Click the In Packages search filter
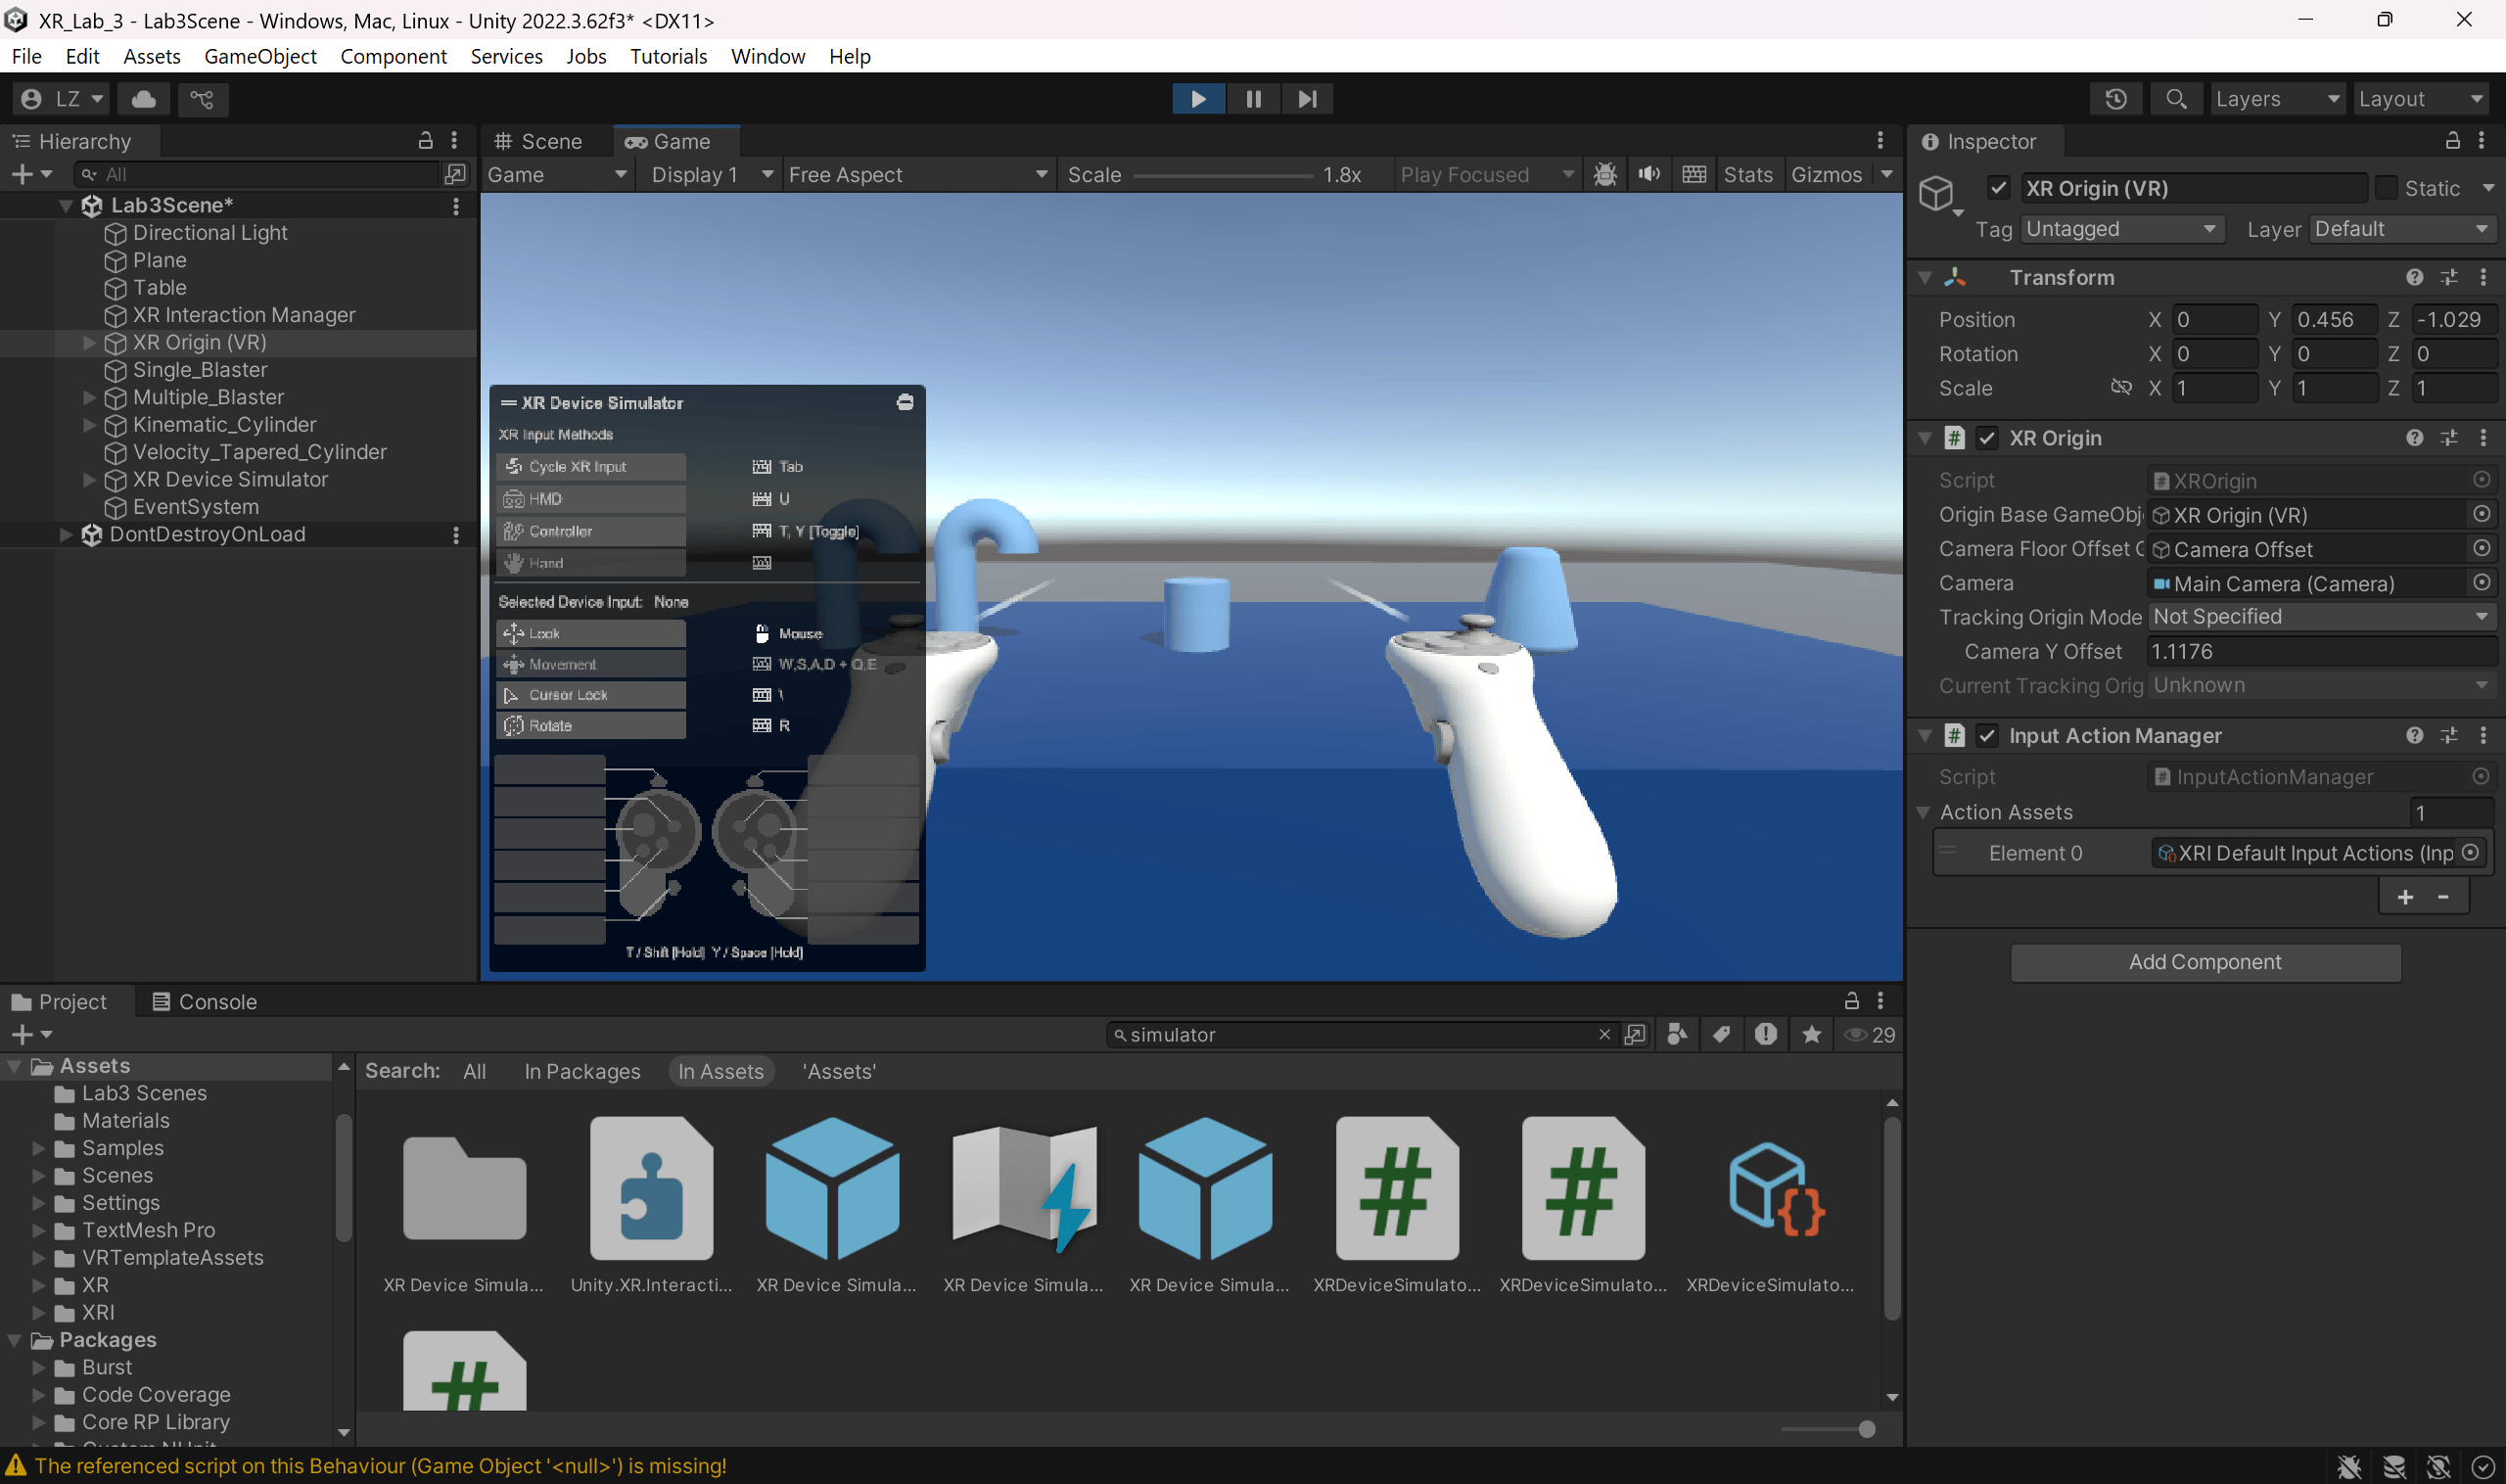 [582, 1072]
